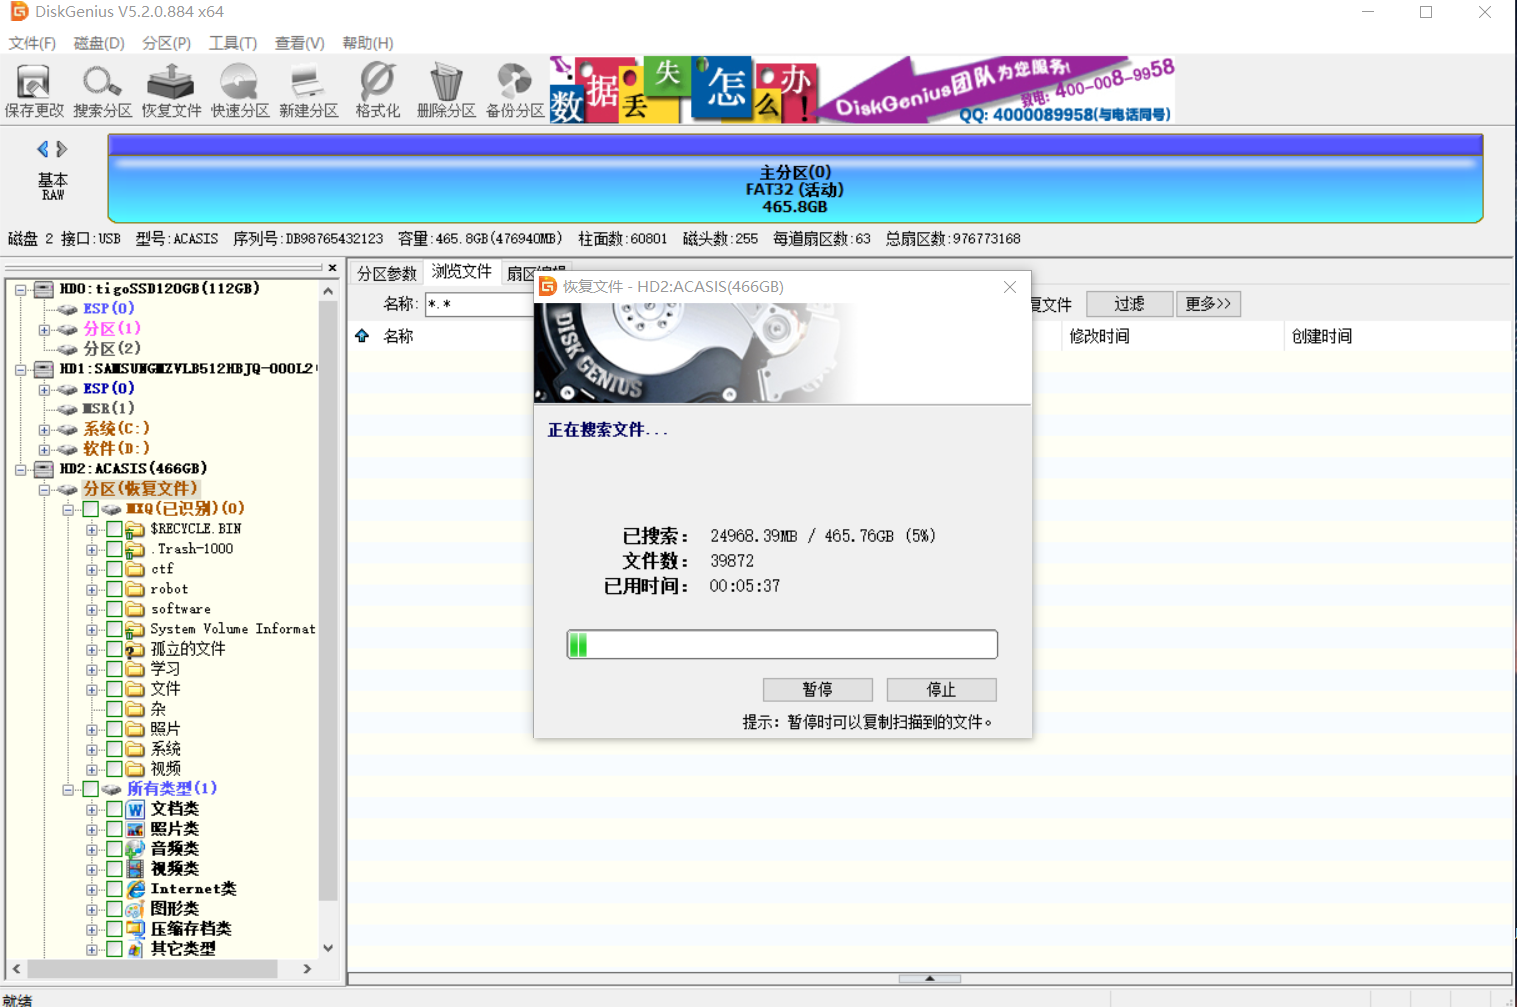Viewport: 1517px width, 1007px height.
Task: Expand the 系统(C:) partition node
Action: [44, 429]
